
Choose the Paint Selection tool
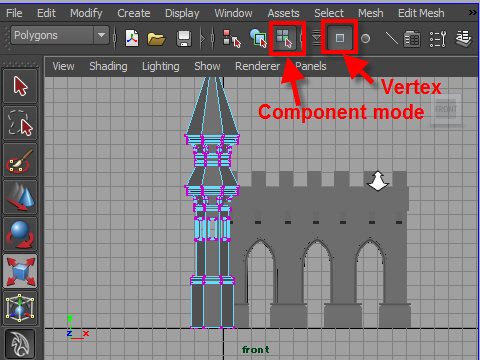pyautogui.click(x=20, y=160)
